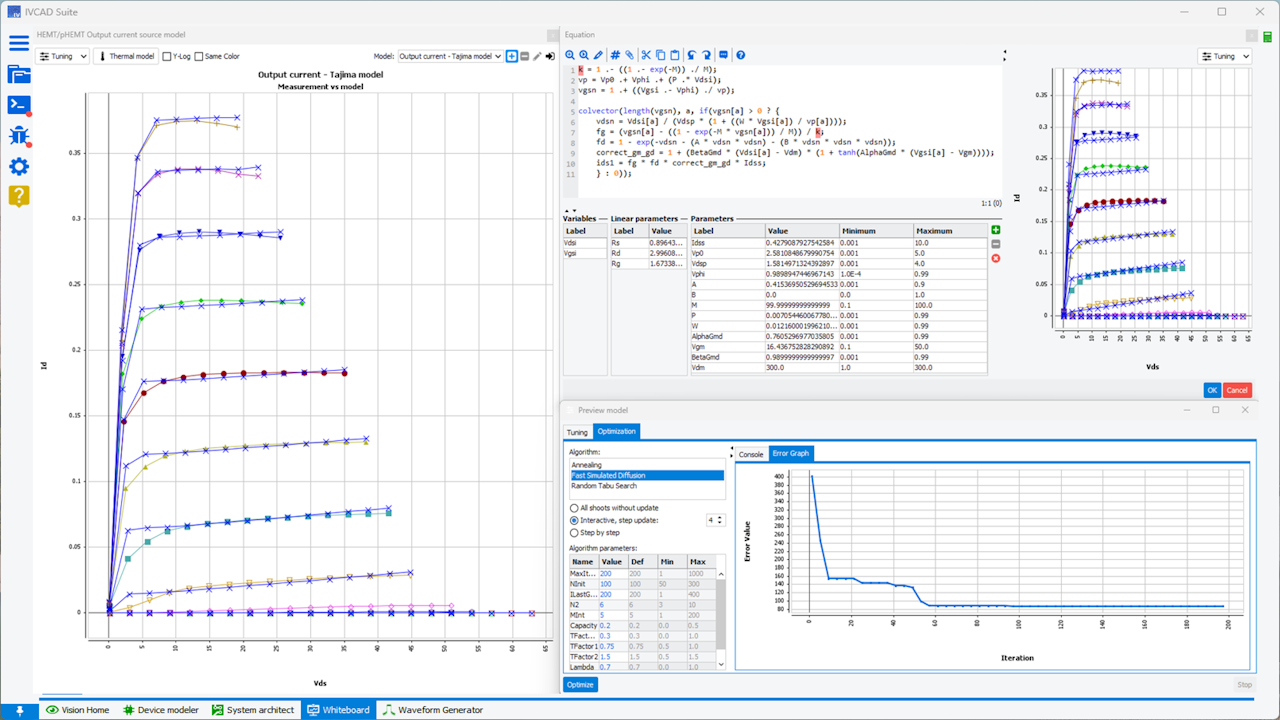This screenshot has width=1280, height=720.
Task: Collapse the equation editor with the splitter arrows
Action: click(x=572, y=210)
